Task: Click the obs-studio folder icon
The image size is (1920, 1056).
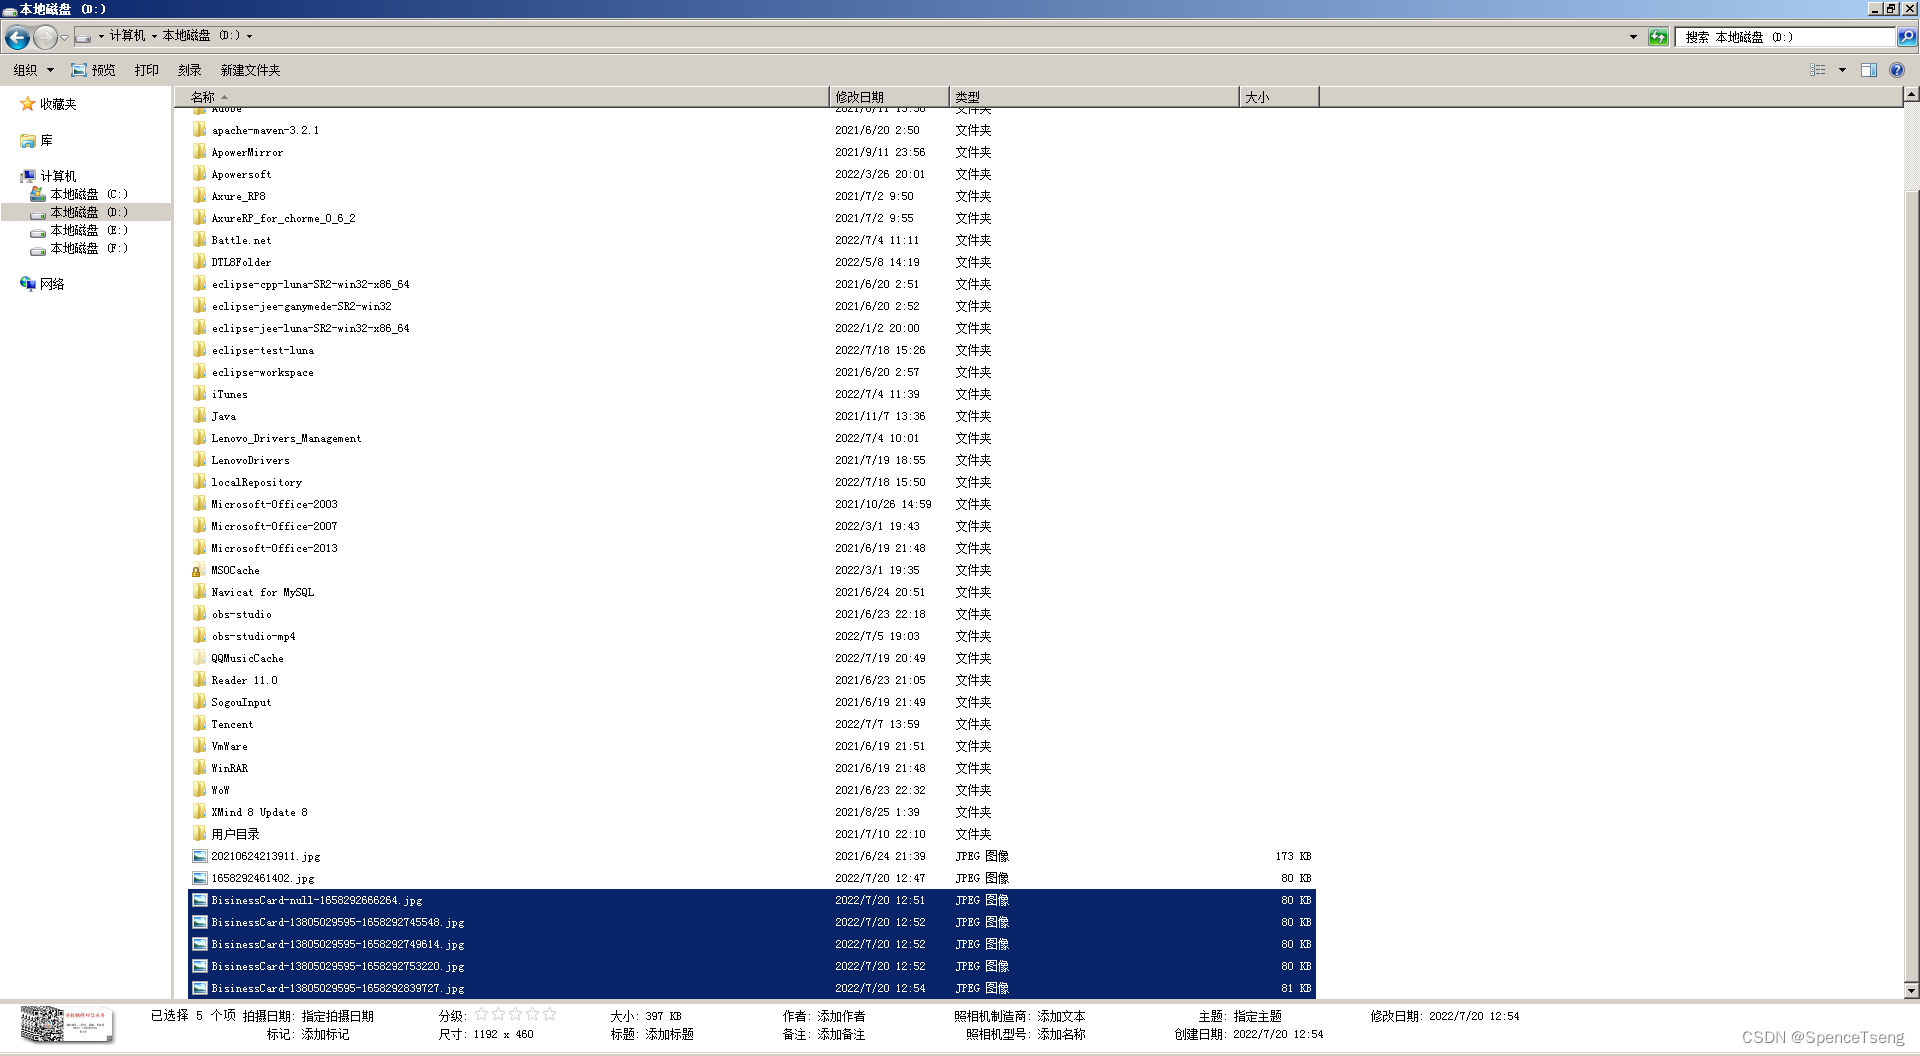Action: (x=199, y=614)
